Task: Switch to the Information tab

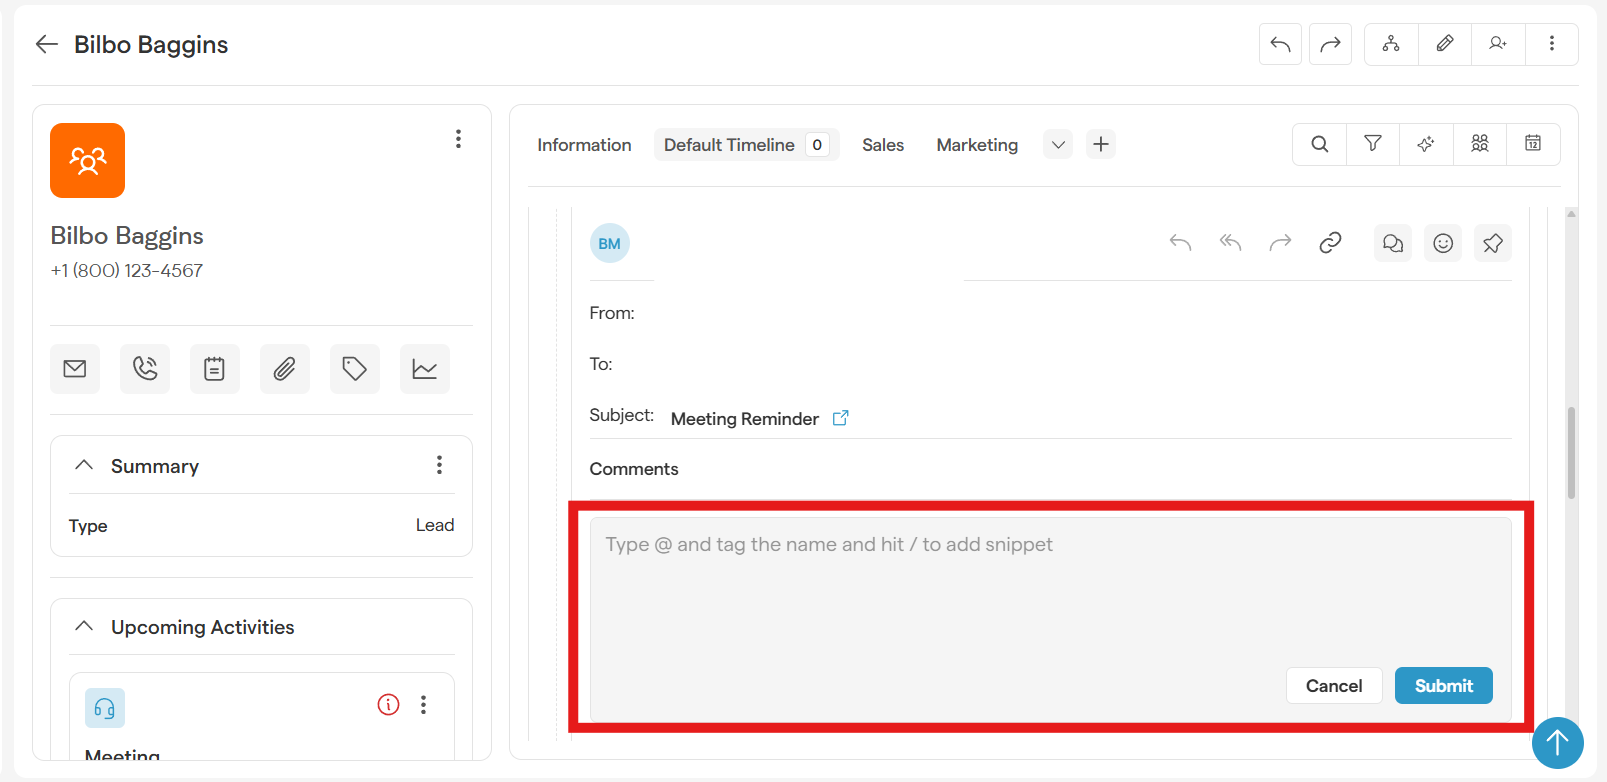Action: tap(584, 145)
